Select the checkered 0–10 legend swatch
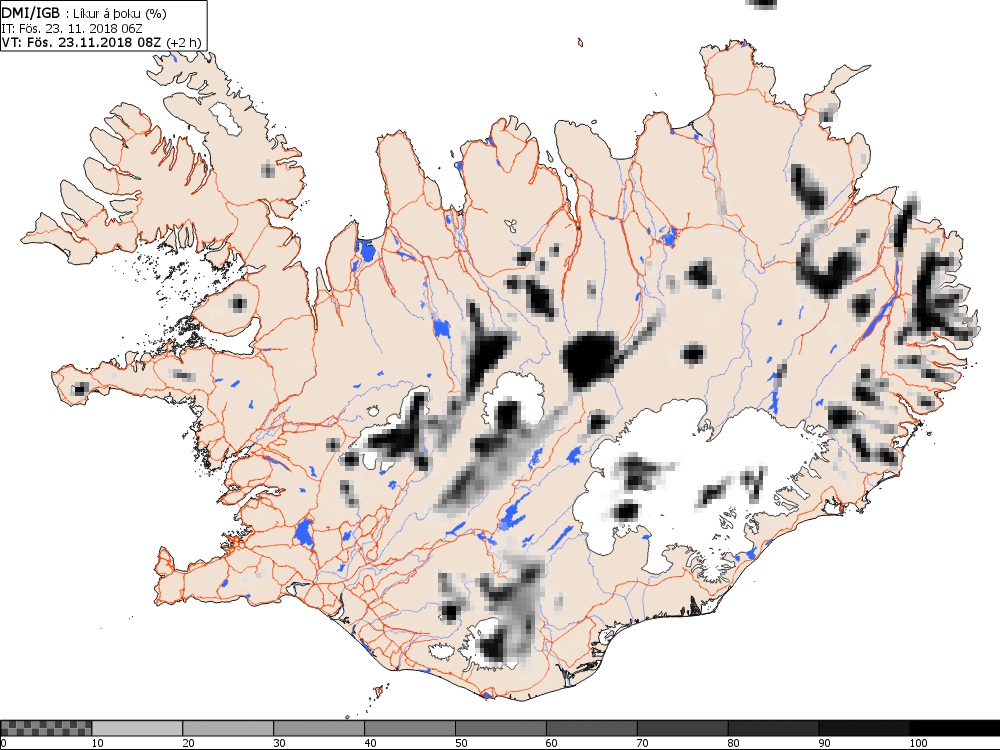 point(46,728)
